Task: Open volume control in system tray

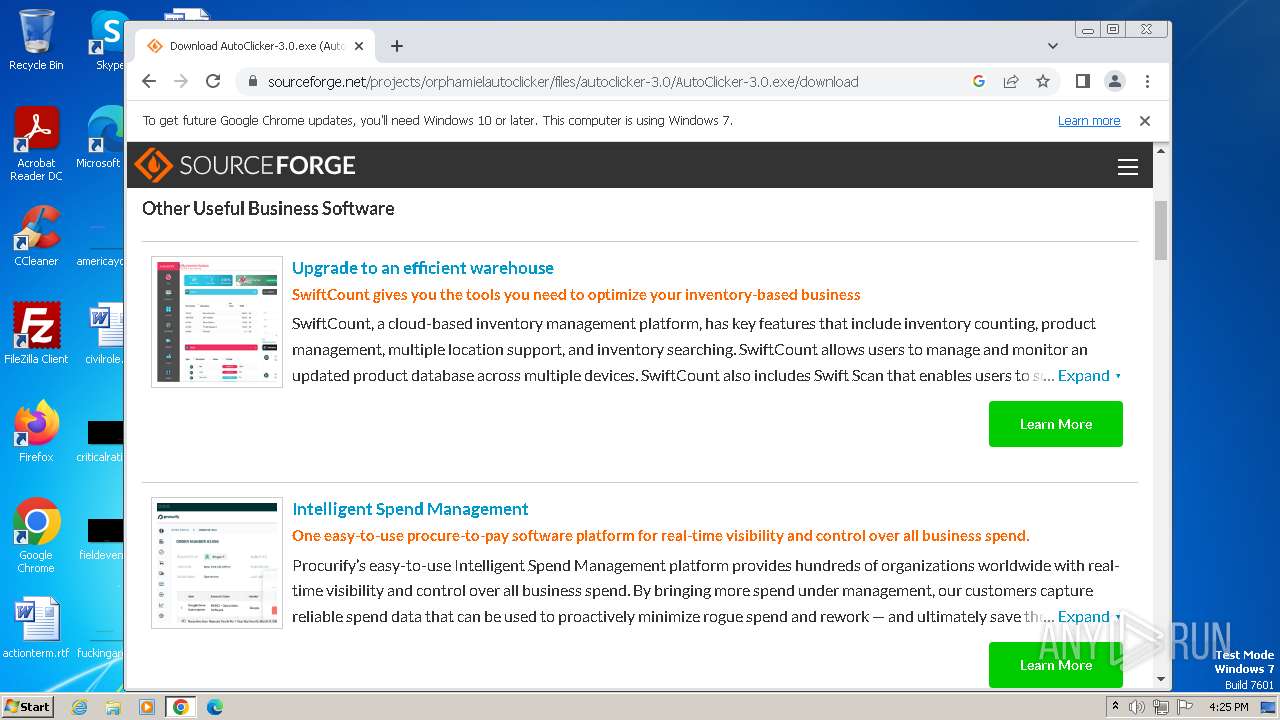Action: click(1136, 707)
